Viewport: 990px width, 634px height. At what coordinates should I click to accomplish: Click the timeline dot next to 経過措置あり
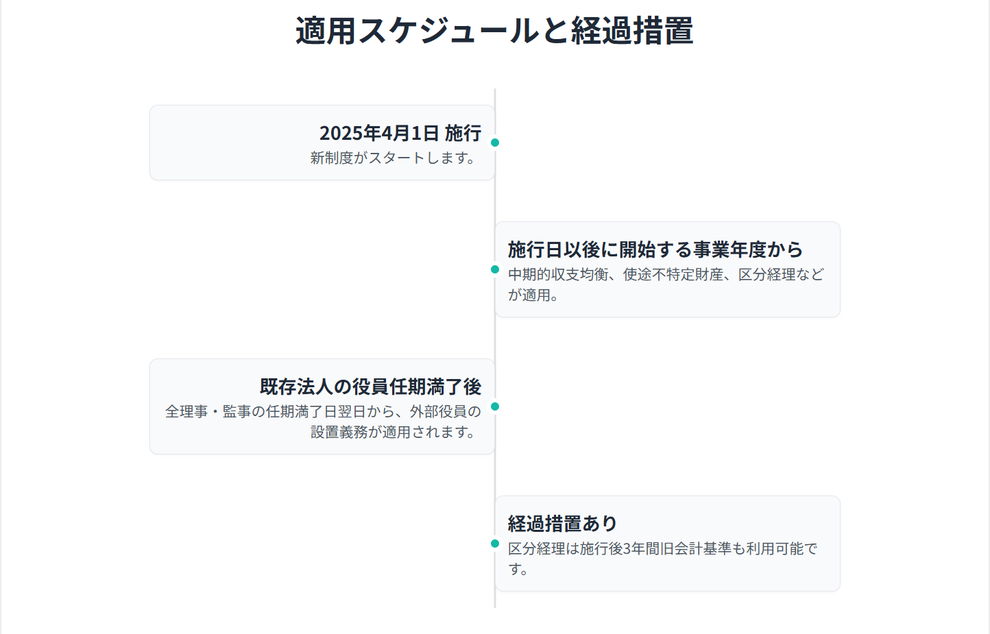click(495, 543)
